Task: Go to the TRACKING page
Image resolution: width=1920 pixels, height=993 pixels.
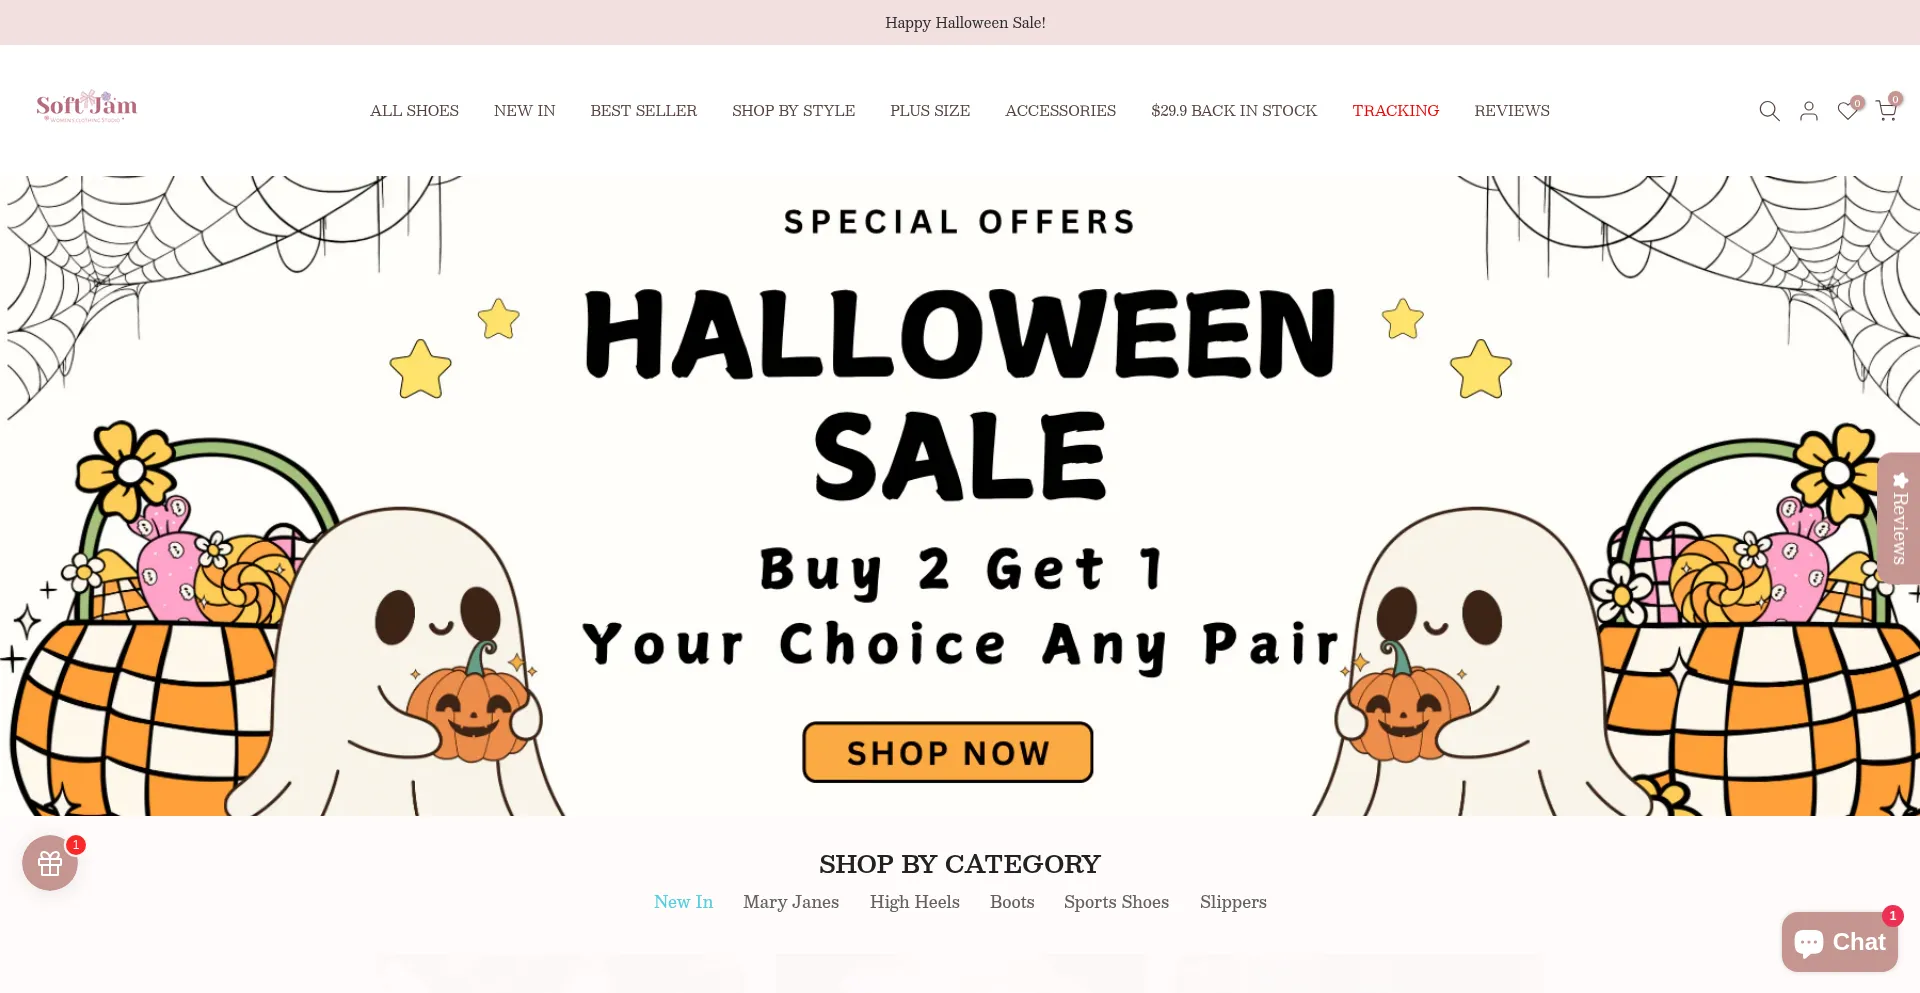Action: click(1395, 111)
